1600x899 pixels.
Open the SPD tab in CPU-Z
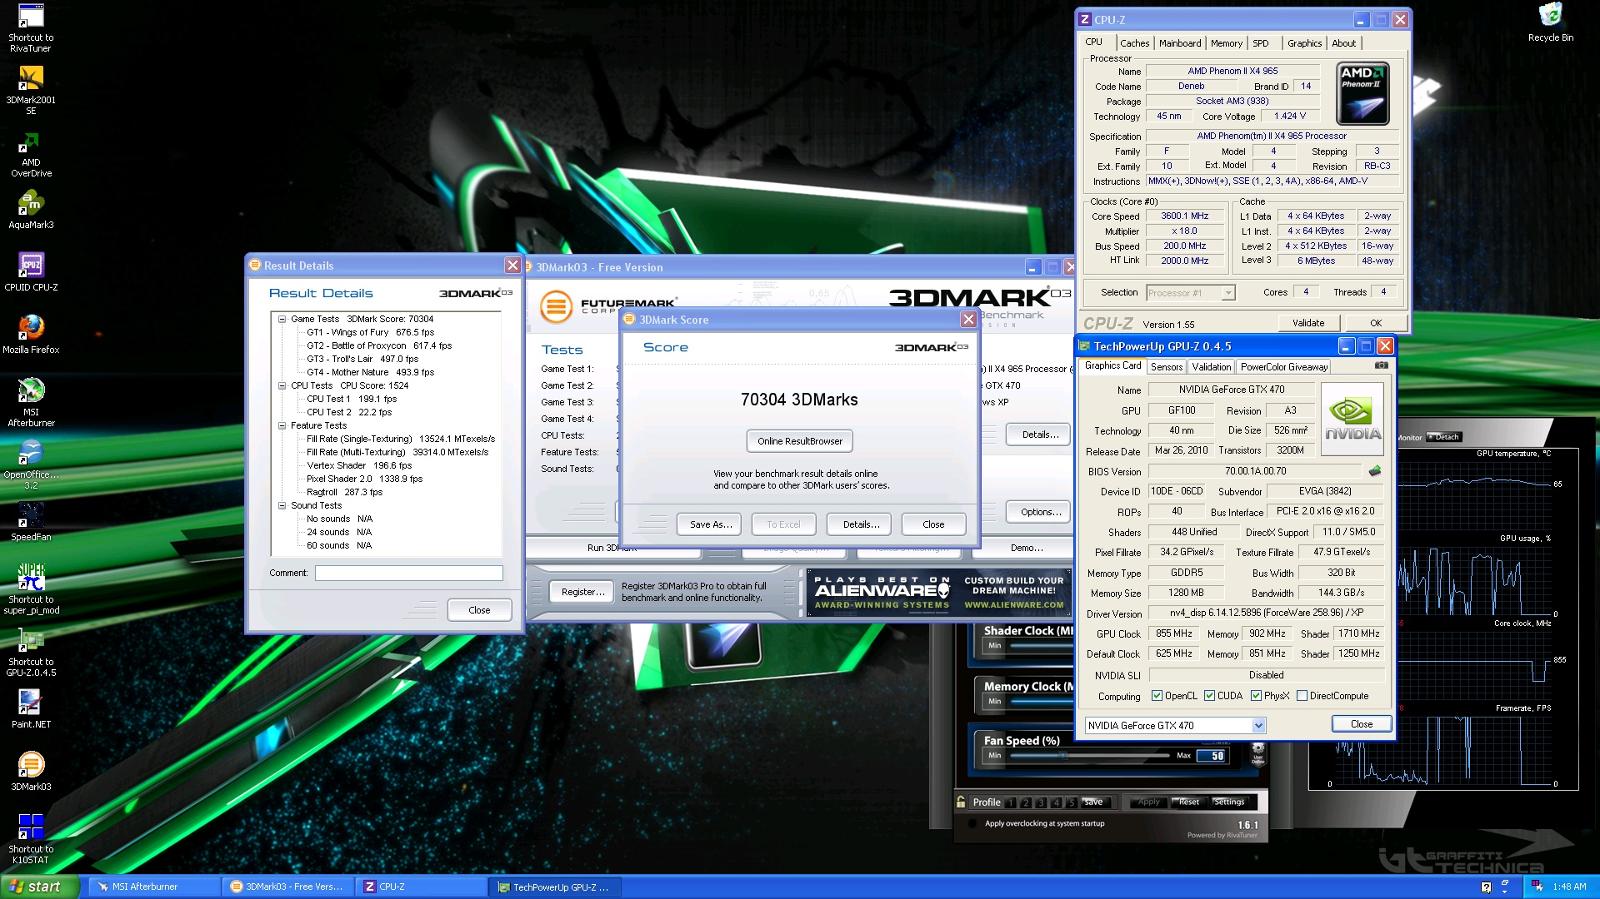[1261, 43]
